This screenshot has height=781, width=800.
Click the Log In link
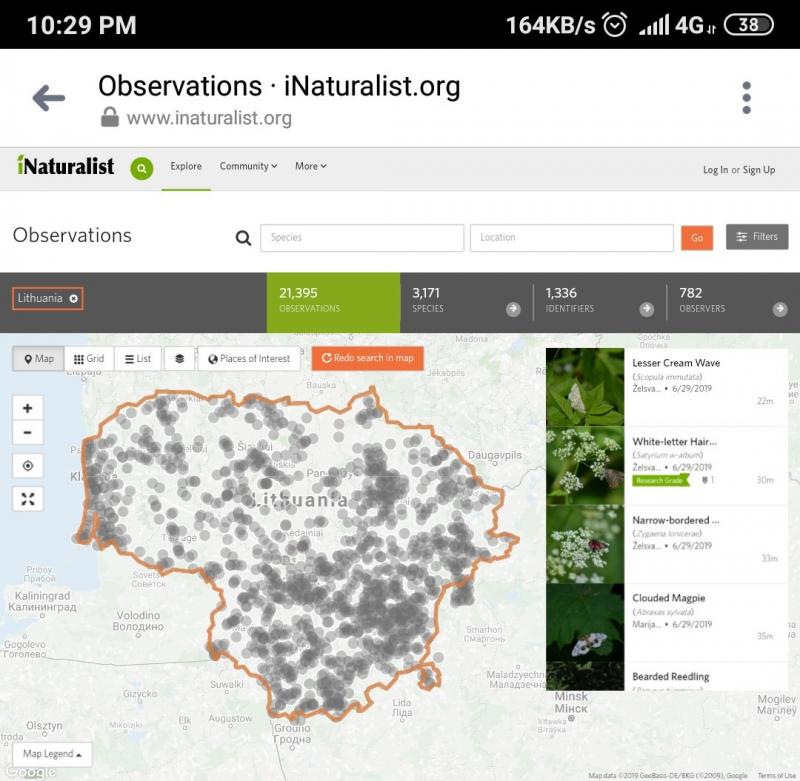(x=715, y=170)
